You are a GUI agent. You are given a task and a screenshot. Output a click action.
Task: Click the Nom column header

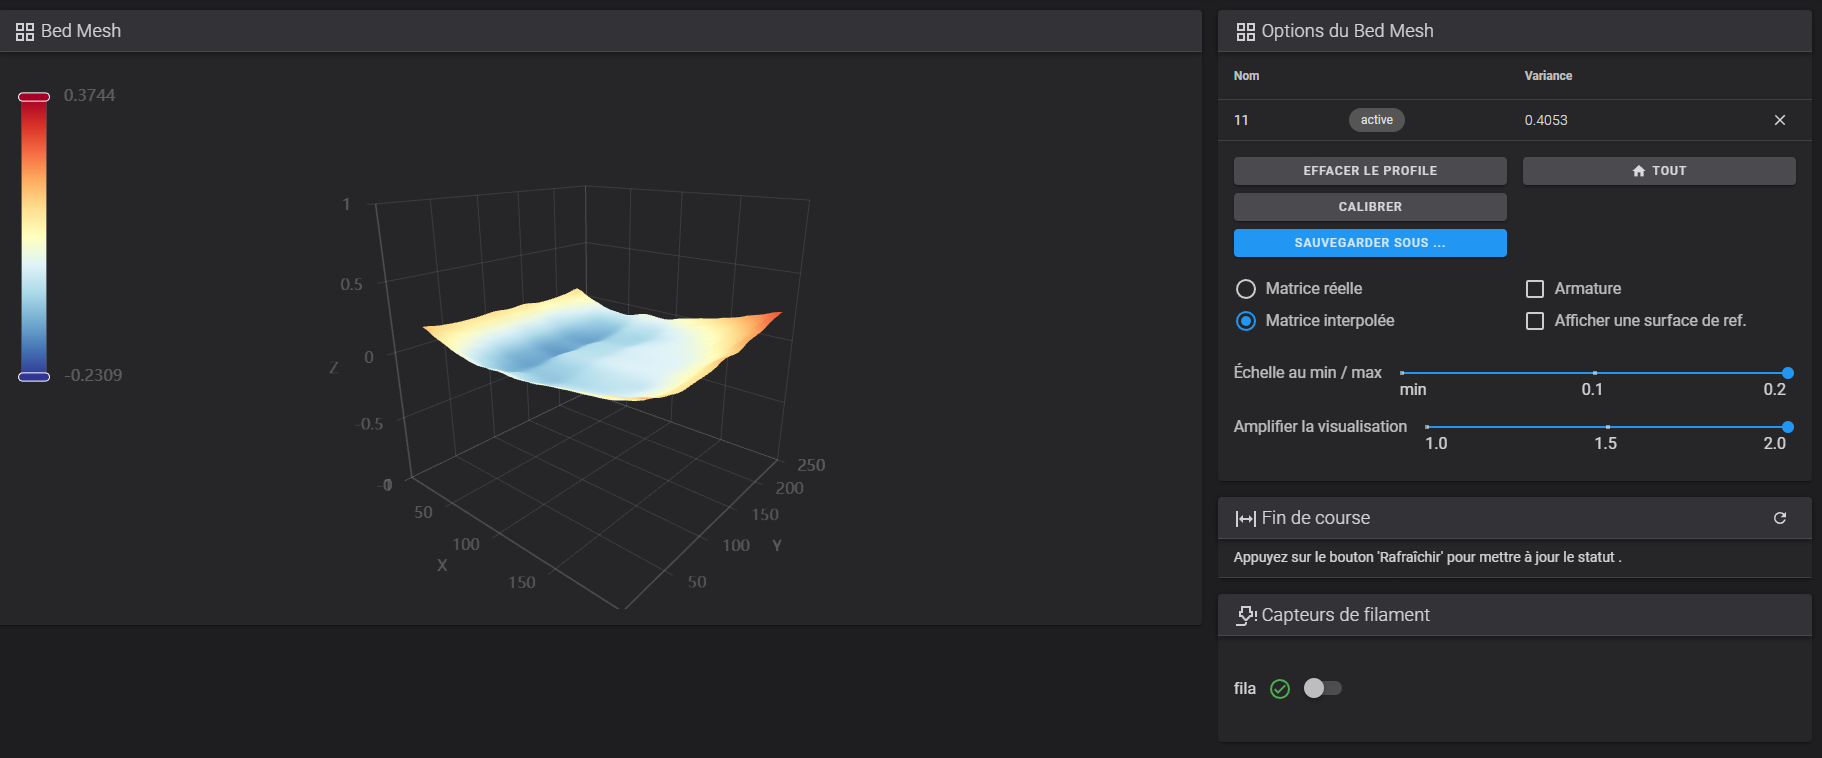[1246, 76]
